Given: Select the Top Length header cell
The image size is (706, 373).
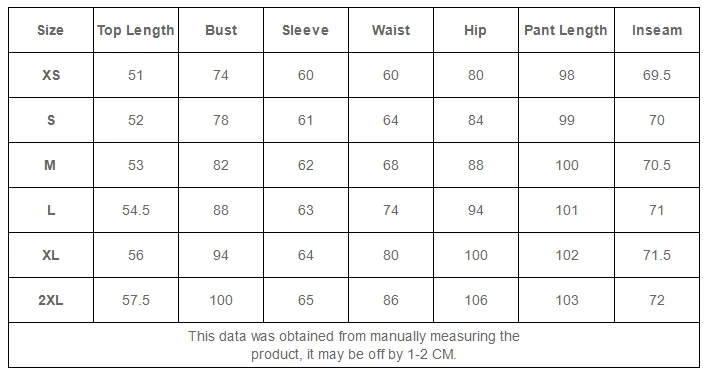Looking at the screenshot, I should pos(136,30).
